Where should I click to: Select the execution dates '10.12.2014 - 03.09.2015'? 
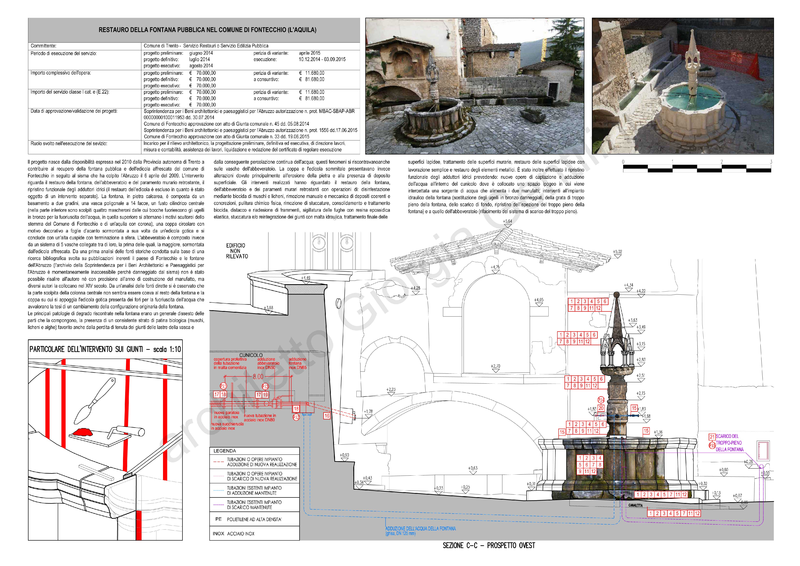pos(322,59)
